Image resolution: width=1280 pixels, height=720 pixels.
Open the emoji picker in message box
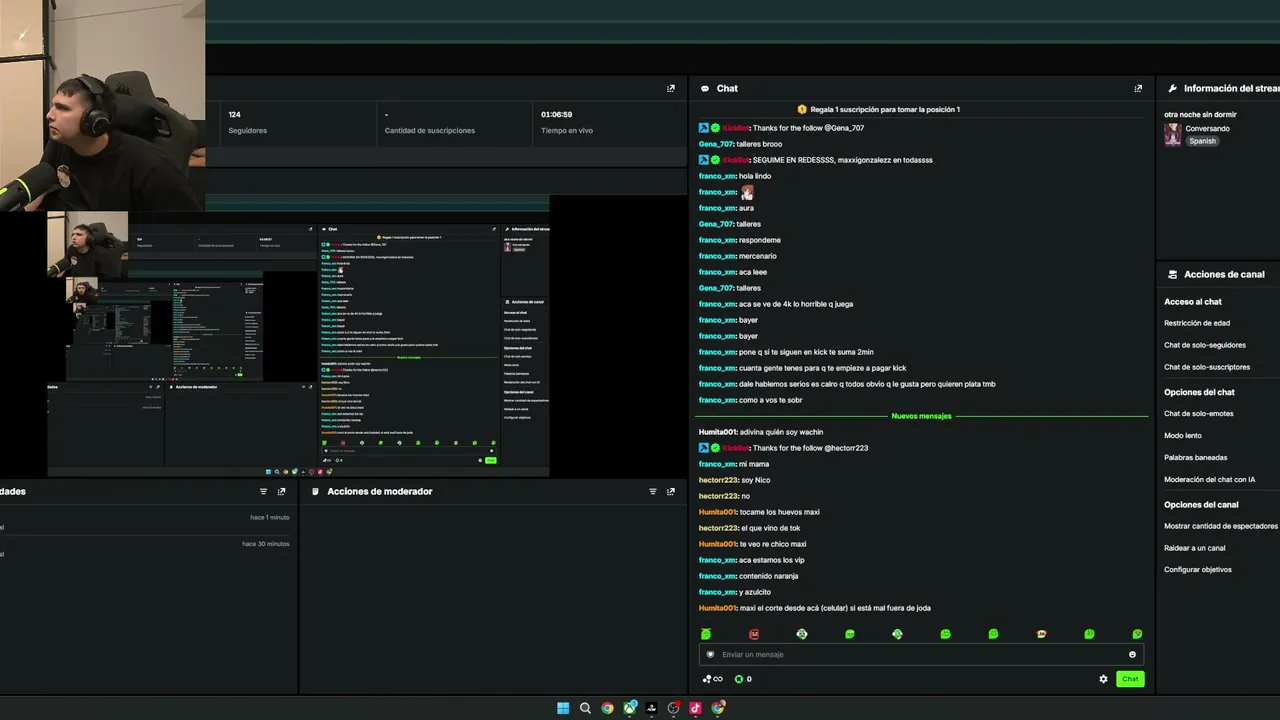(1132, 654)
